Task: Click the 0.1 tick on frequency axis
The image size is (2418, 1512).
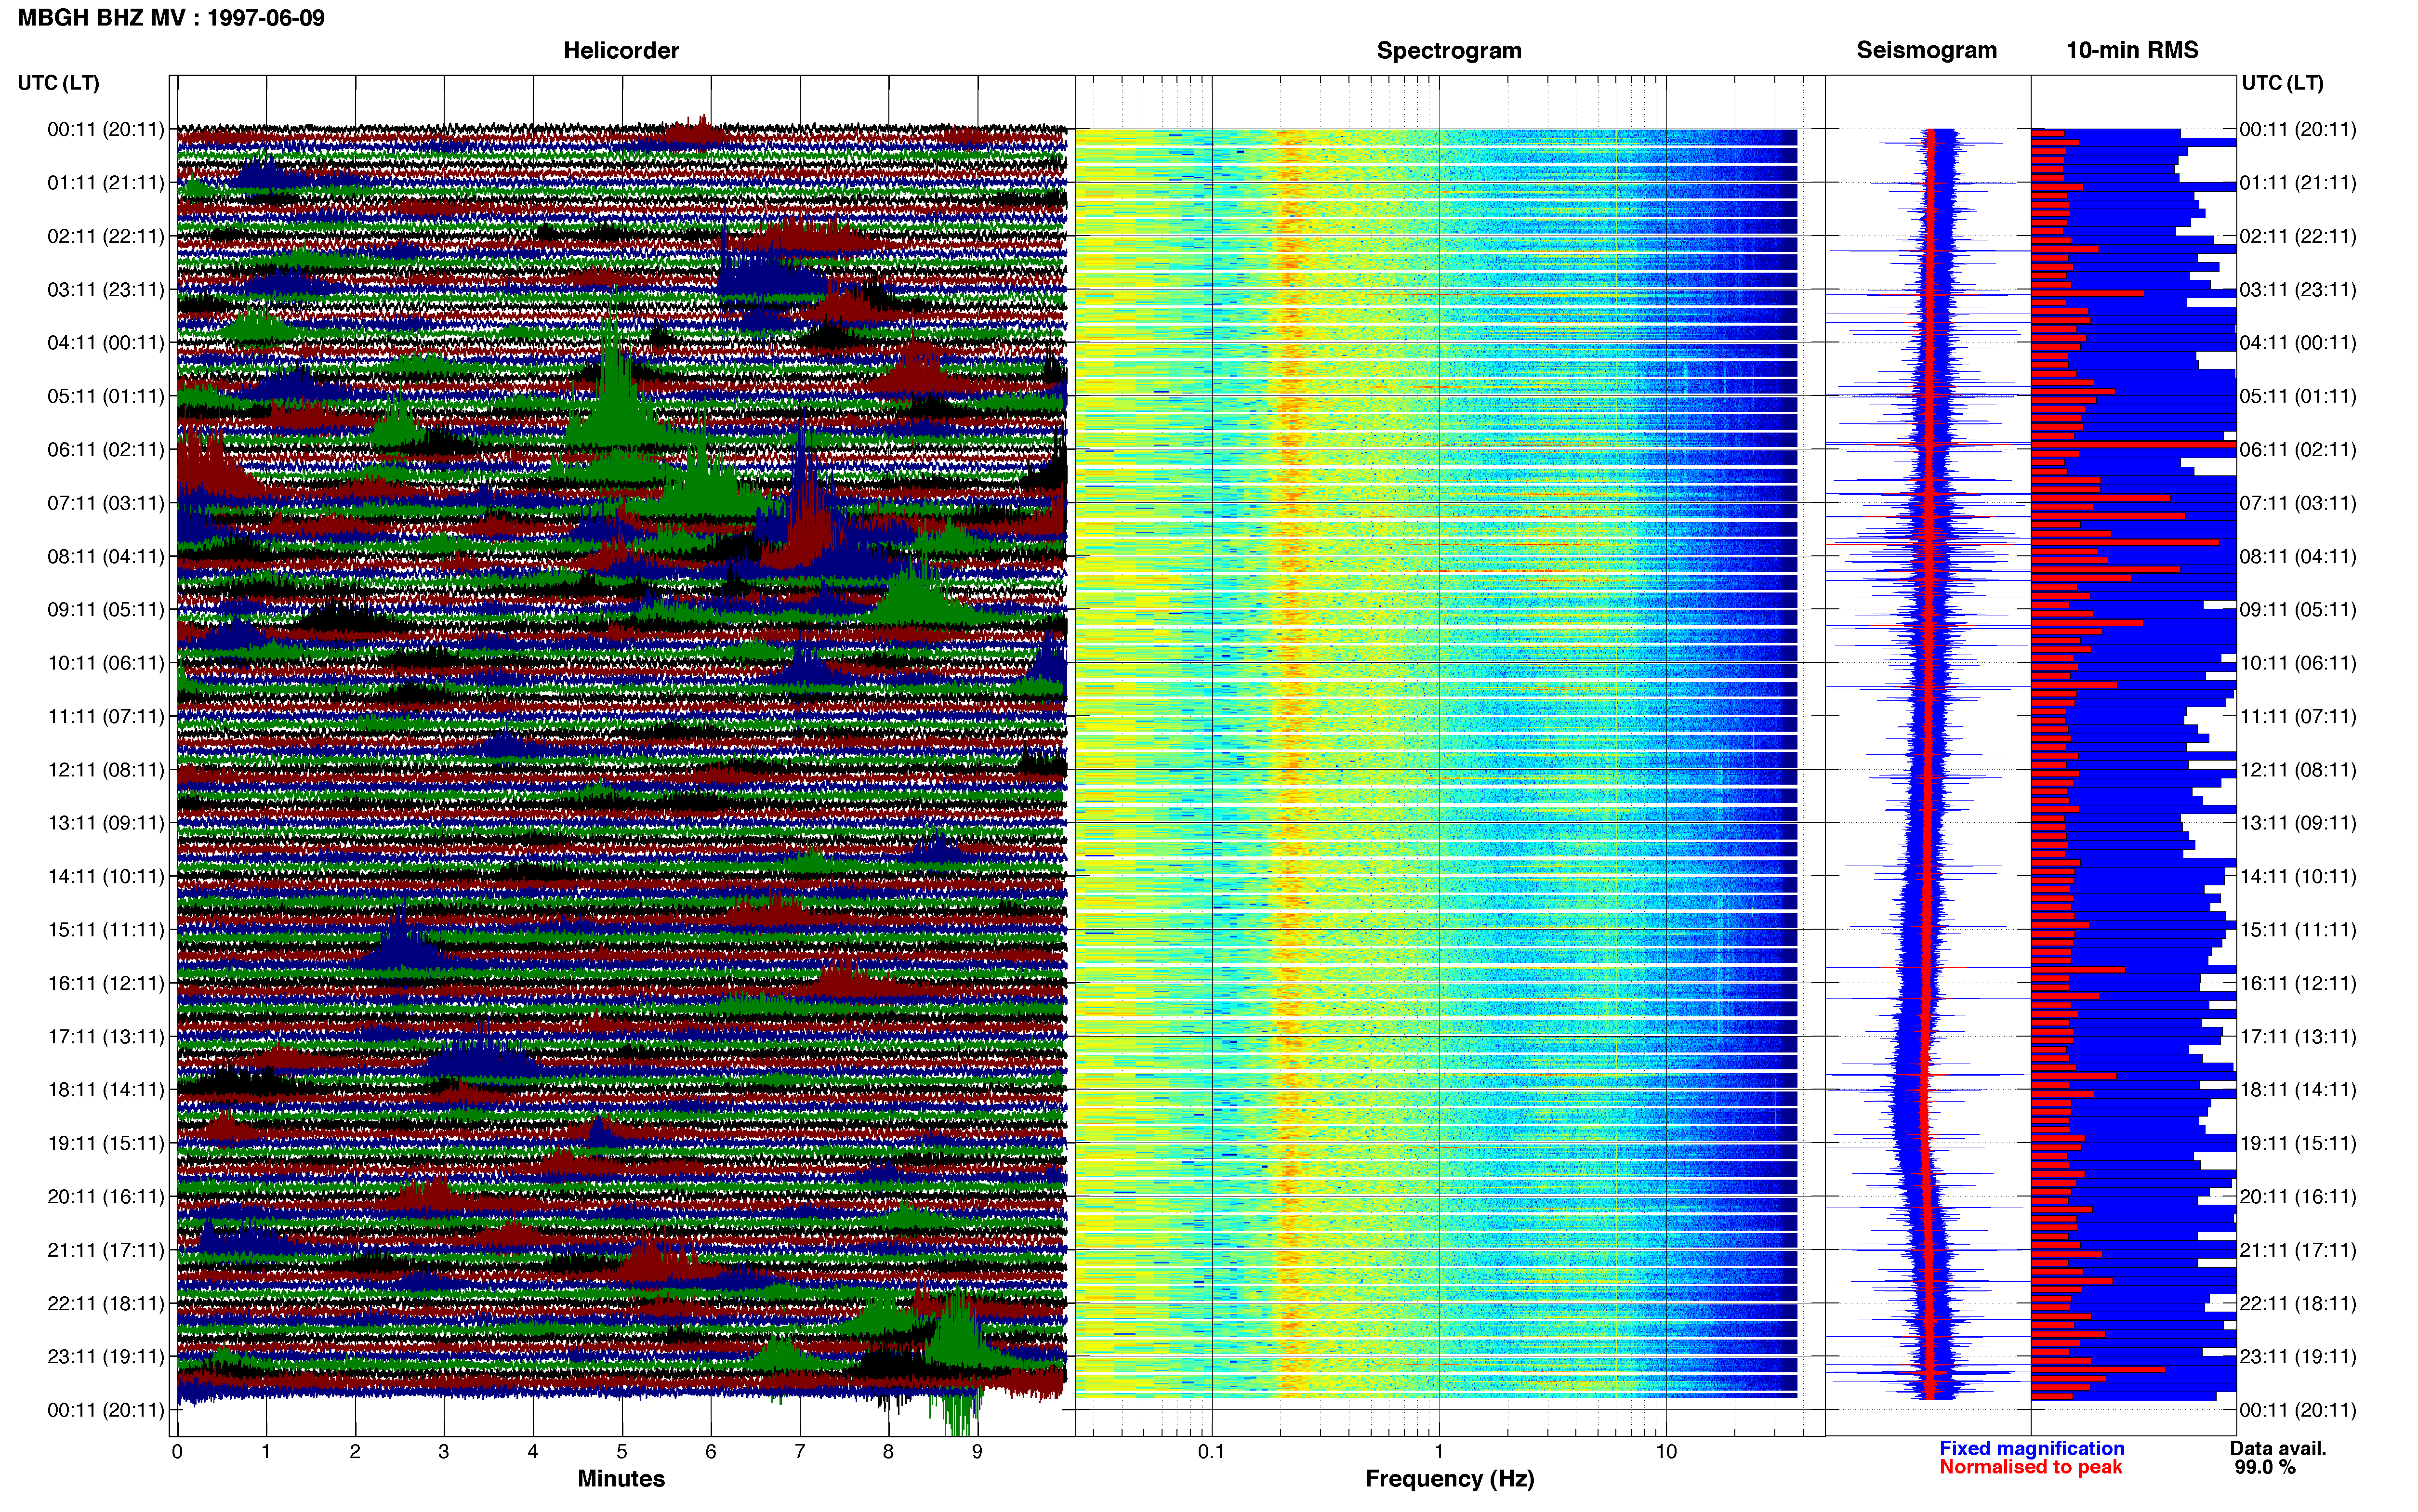Action: point(1211,1451)
